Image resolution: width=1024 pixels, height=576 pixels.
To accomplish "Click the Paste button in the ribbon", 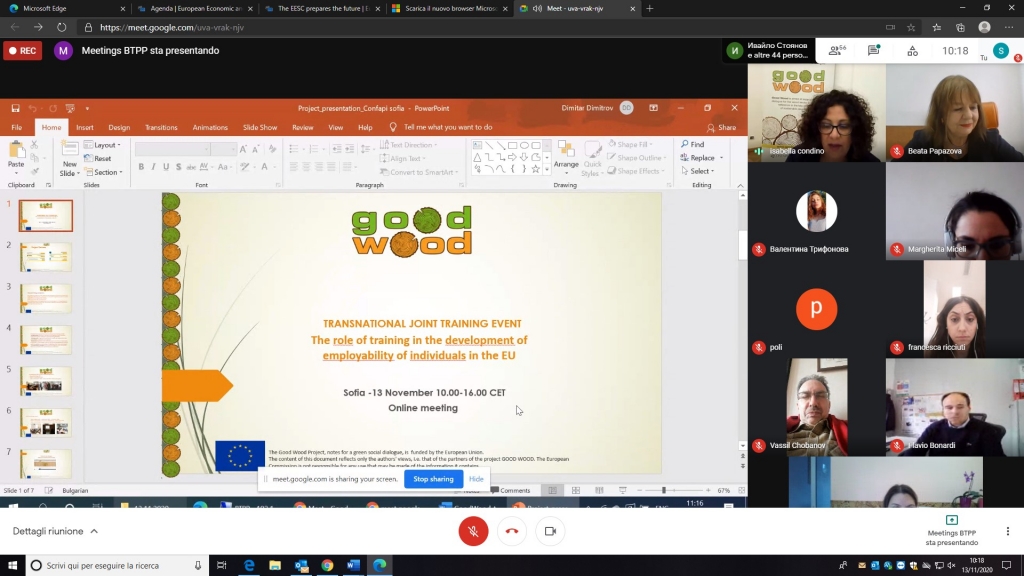I will pyautogui.click(x=16, y=157).
